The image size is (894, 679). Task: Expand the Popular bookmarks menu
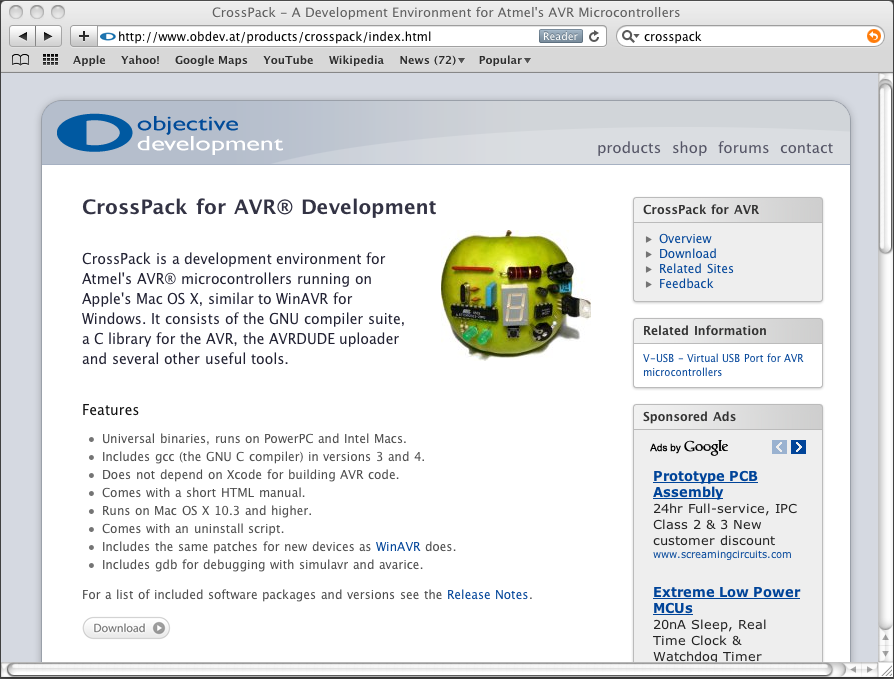click(x=505, y=60)
